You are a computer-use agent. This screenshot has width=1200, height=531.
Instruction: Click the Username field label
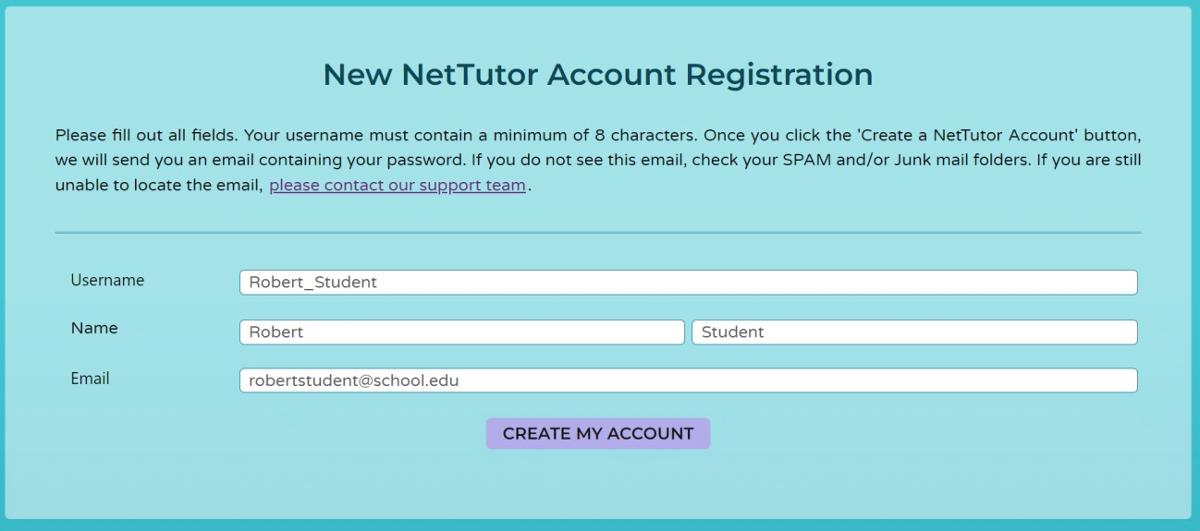pos(107,280)
